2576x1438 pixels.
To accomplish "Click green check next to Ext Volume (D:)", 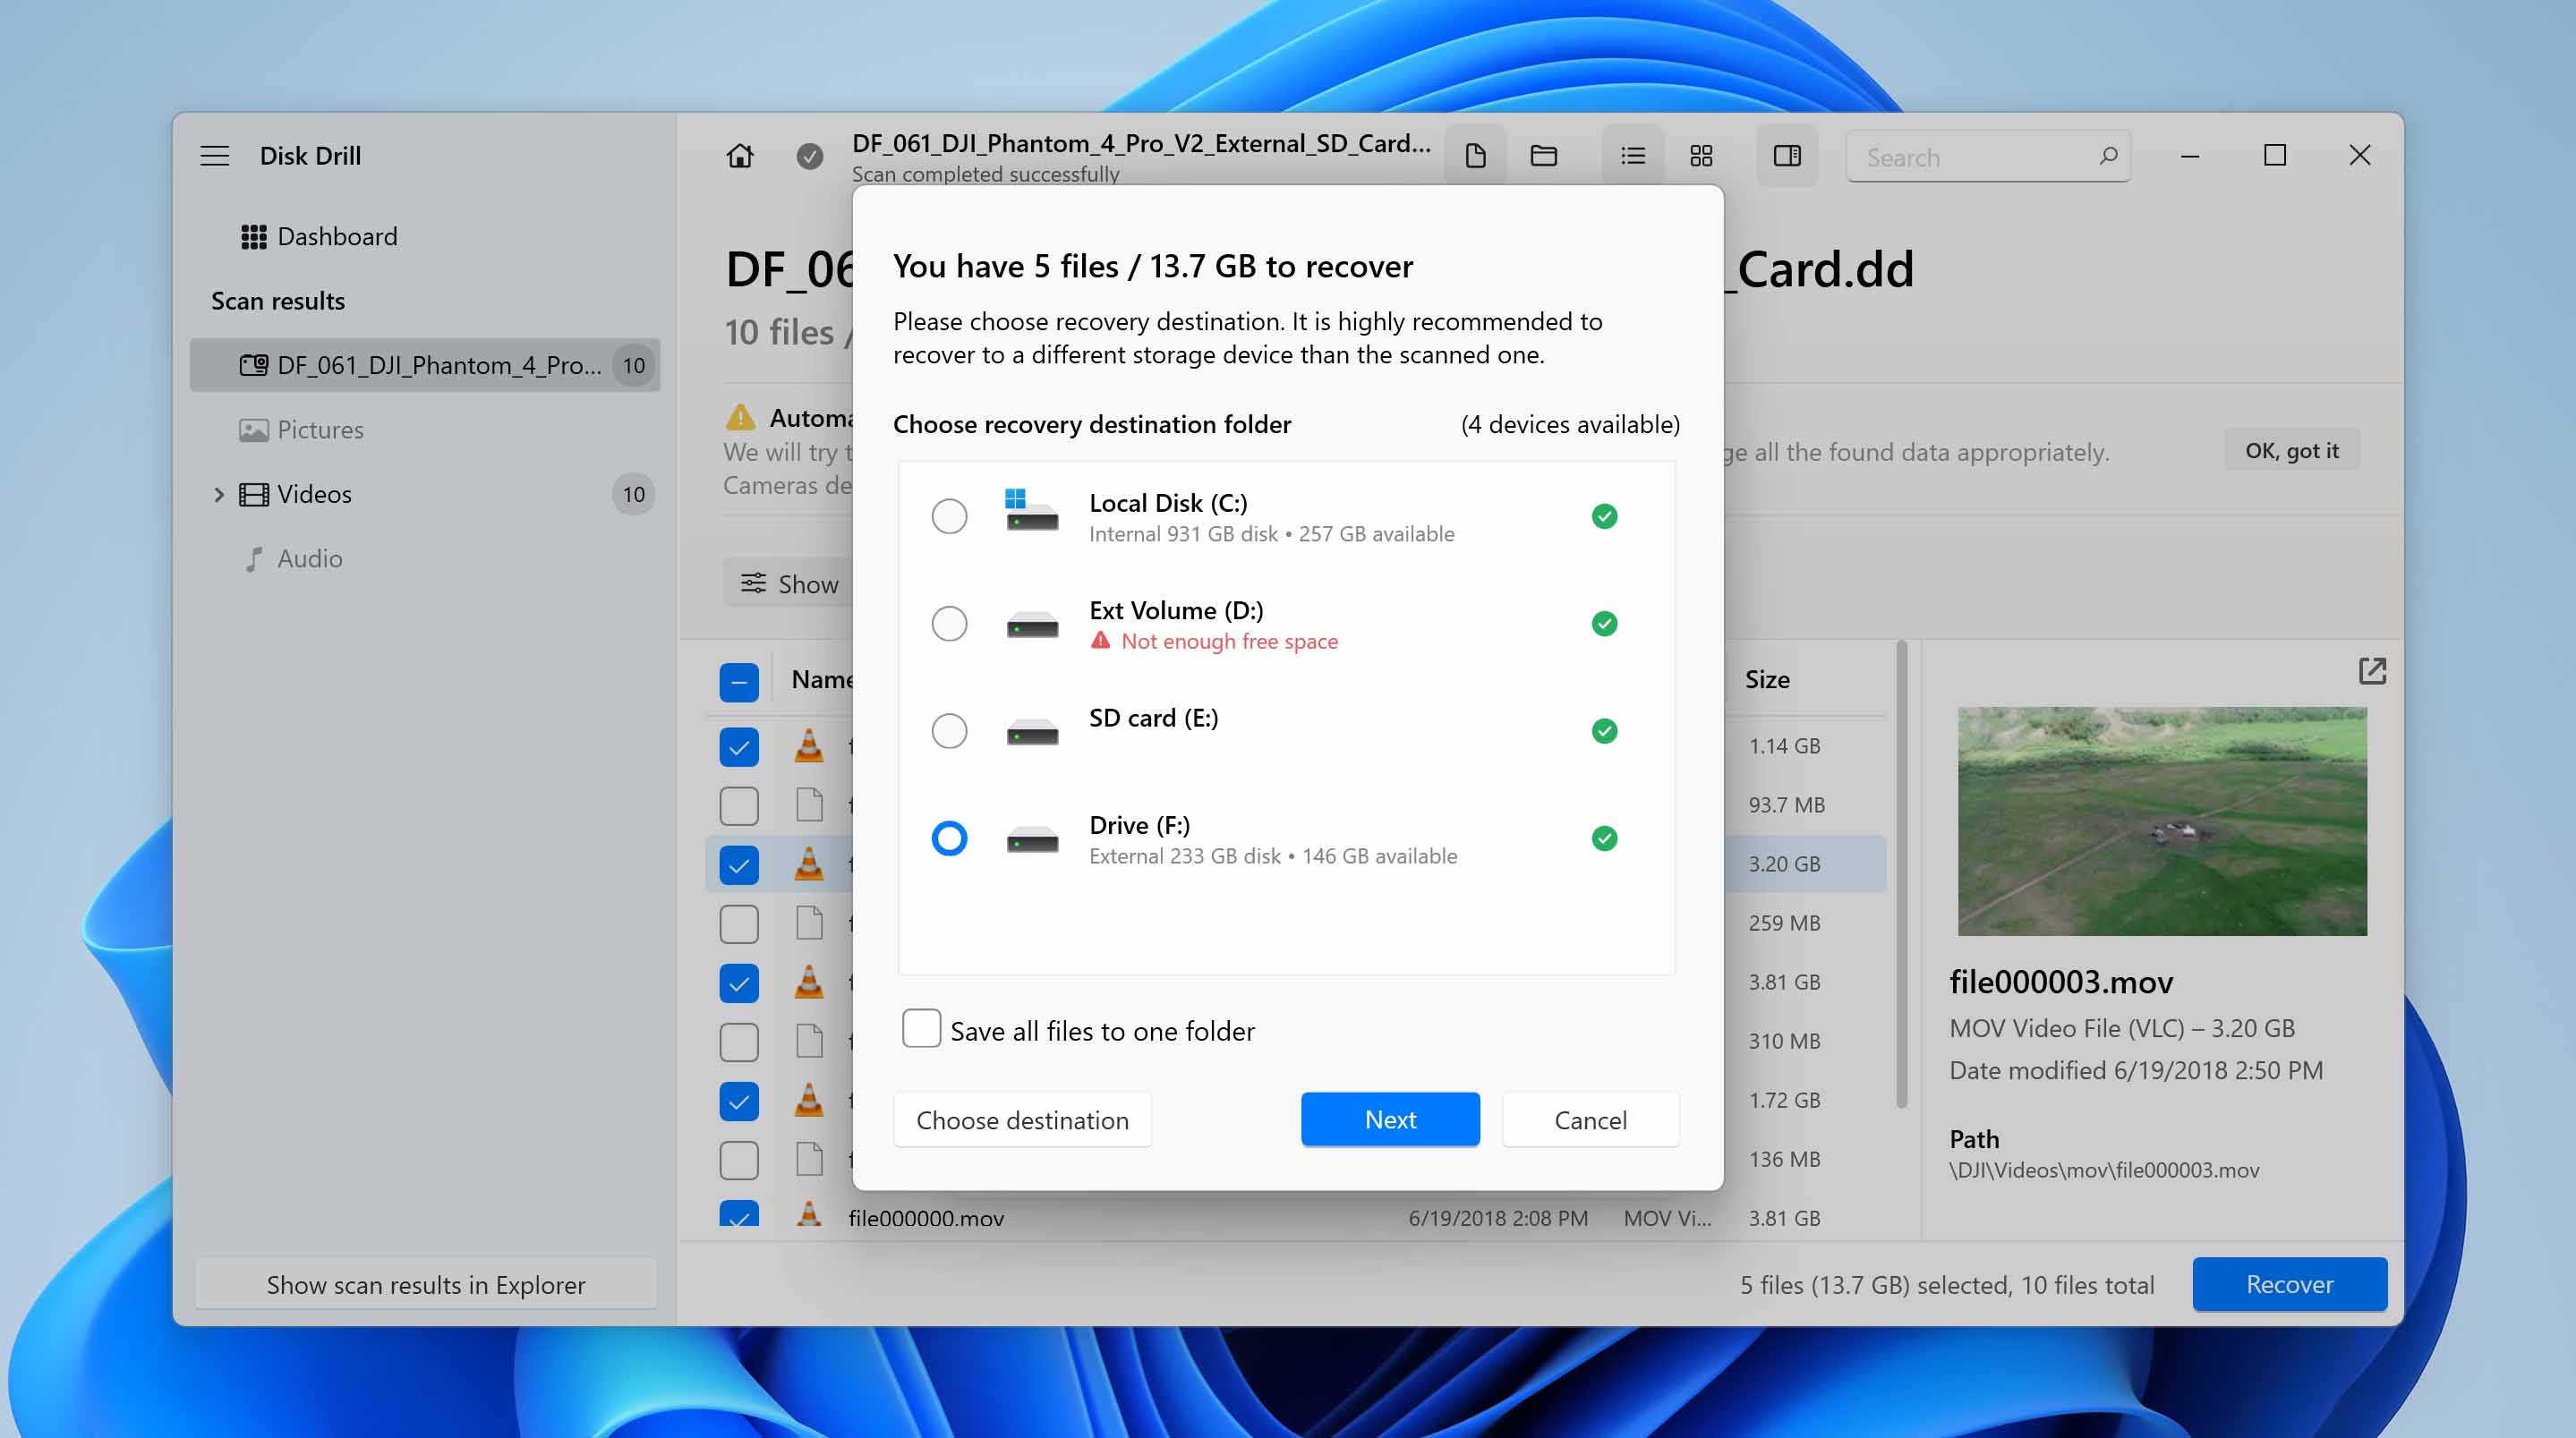I will [1604, 624].
